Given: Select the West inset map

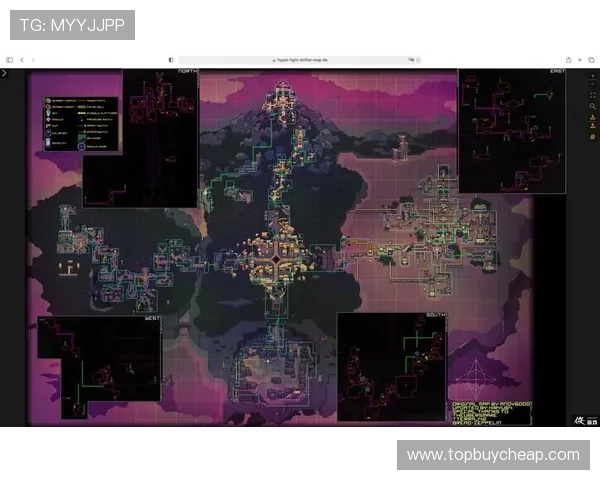Looking at the screenshot, I should click(98, 360).
